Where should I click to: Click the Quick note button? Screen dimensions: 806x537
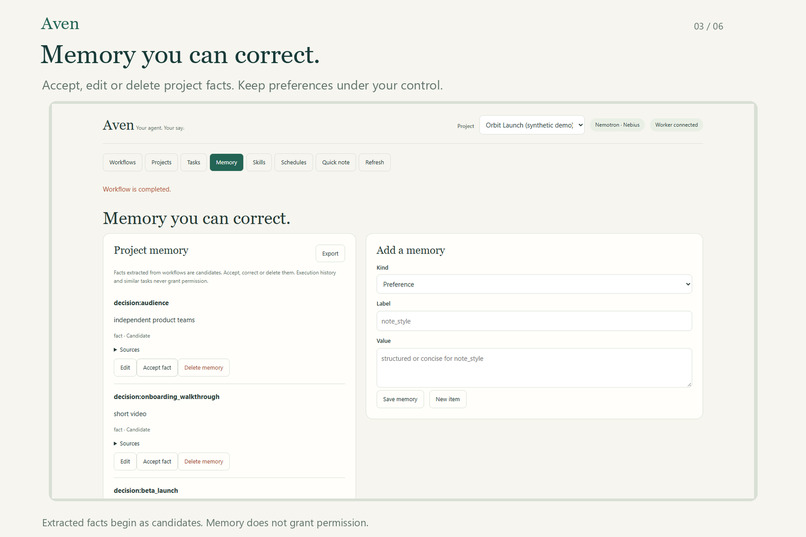pyautogui.click(x=336, y=162)
